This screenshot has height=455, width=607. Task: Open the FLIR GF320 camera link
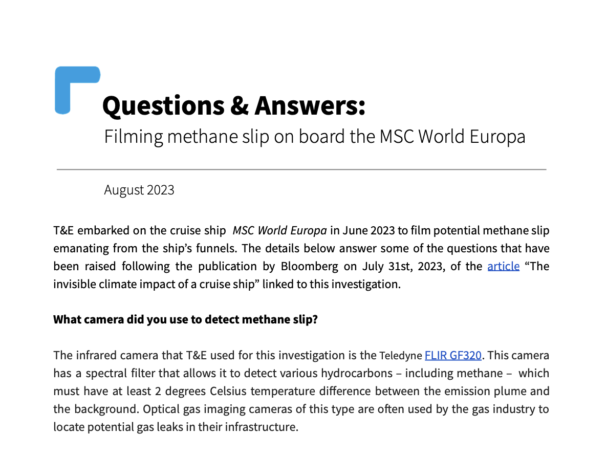pos(453,355)
